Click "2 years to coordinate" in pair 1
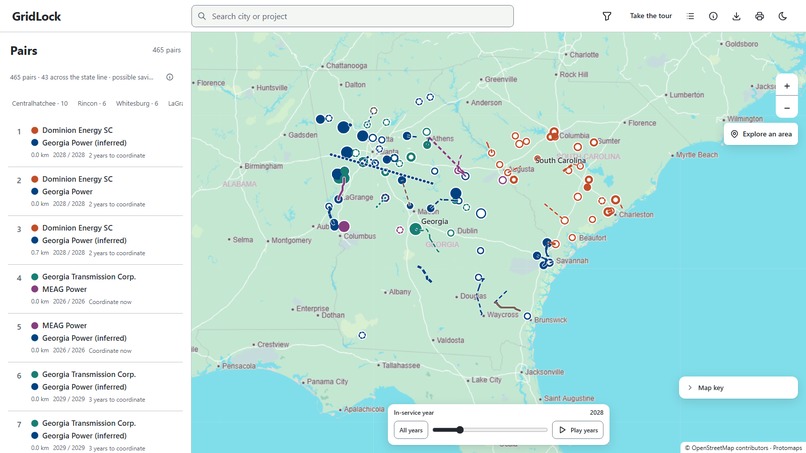806x453 pixels. coord(117,155)
